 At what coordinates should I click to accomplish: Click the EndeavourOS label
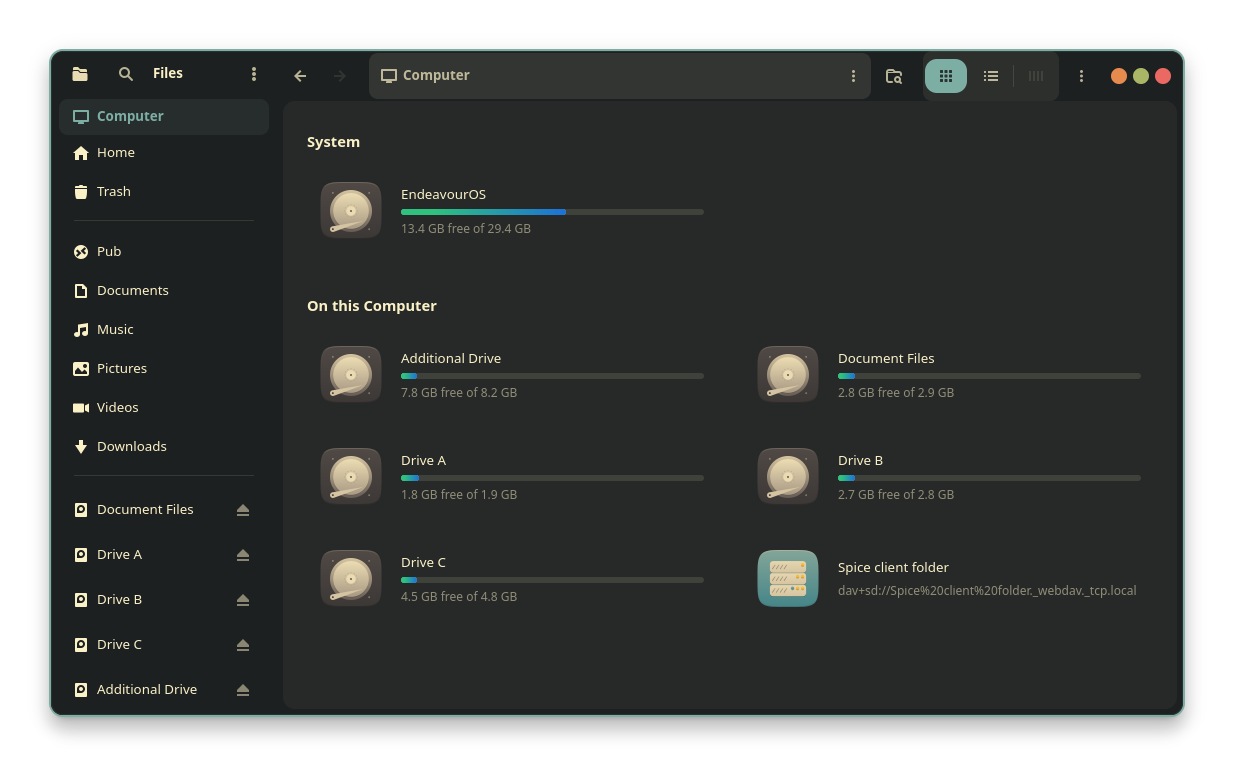pos(443,194)
